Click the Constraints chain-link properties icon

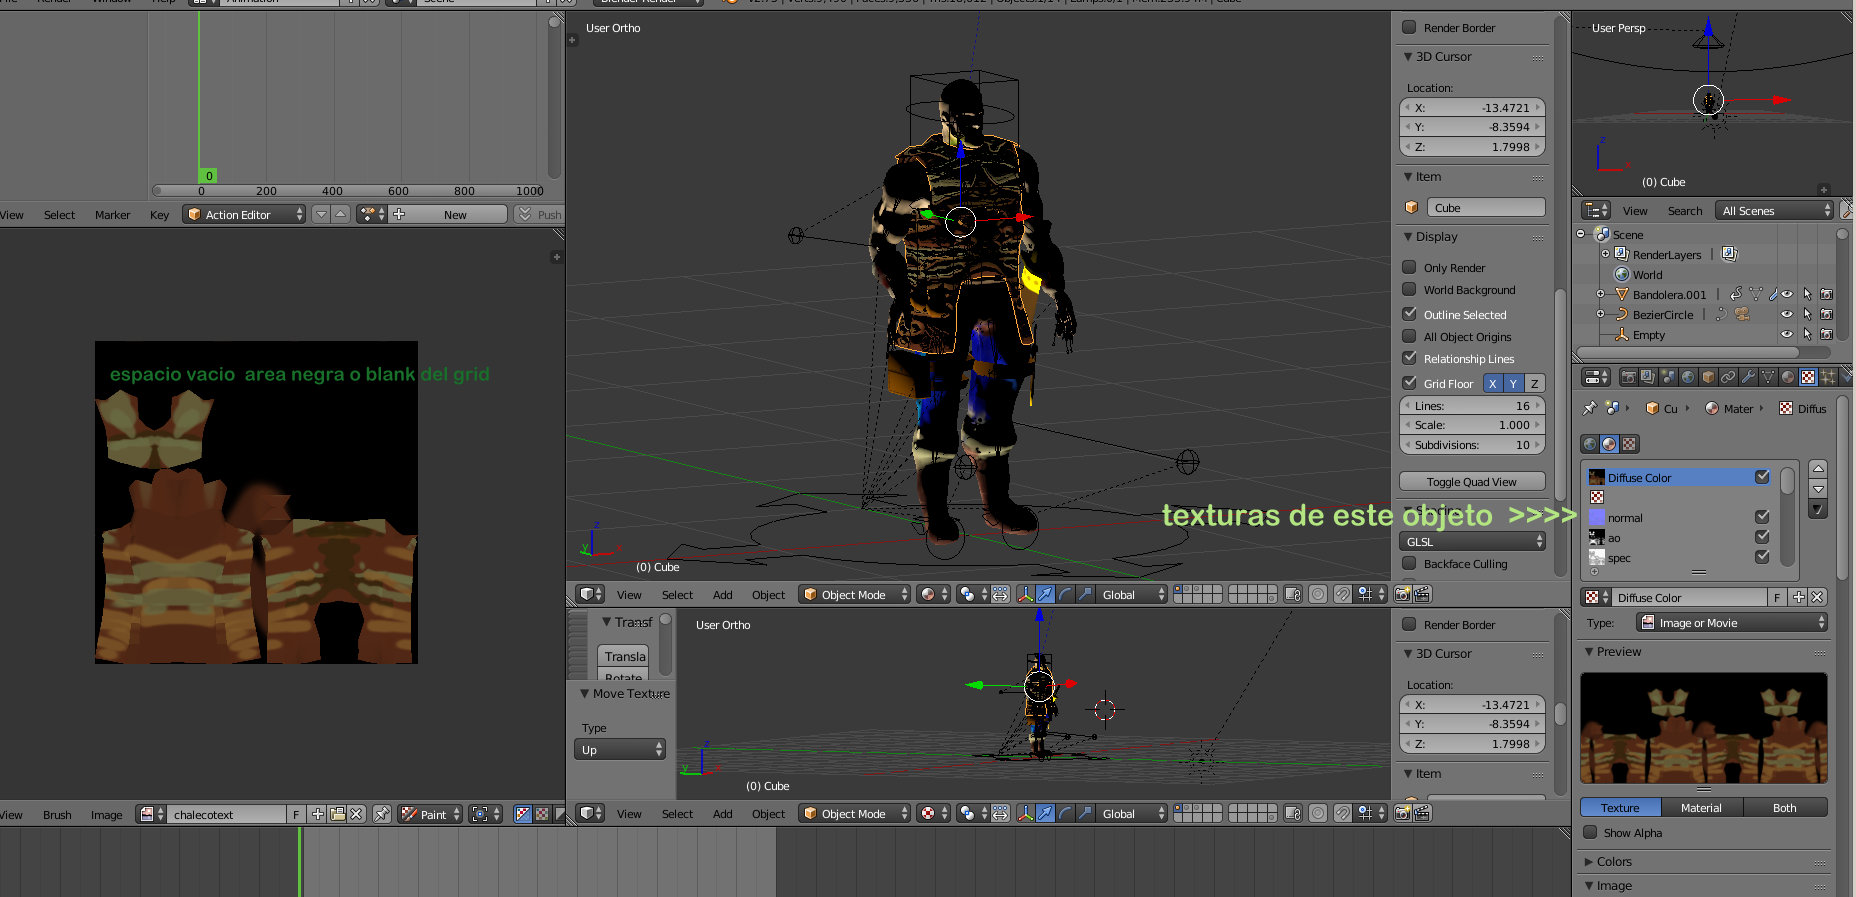coord(1728,377)
